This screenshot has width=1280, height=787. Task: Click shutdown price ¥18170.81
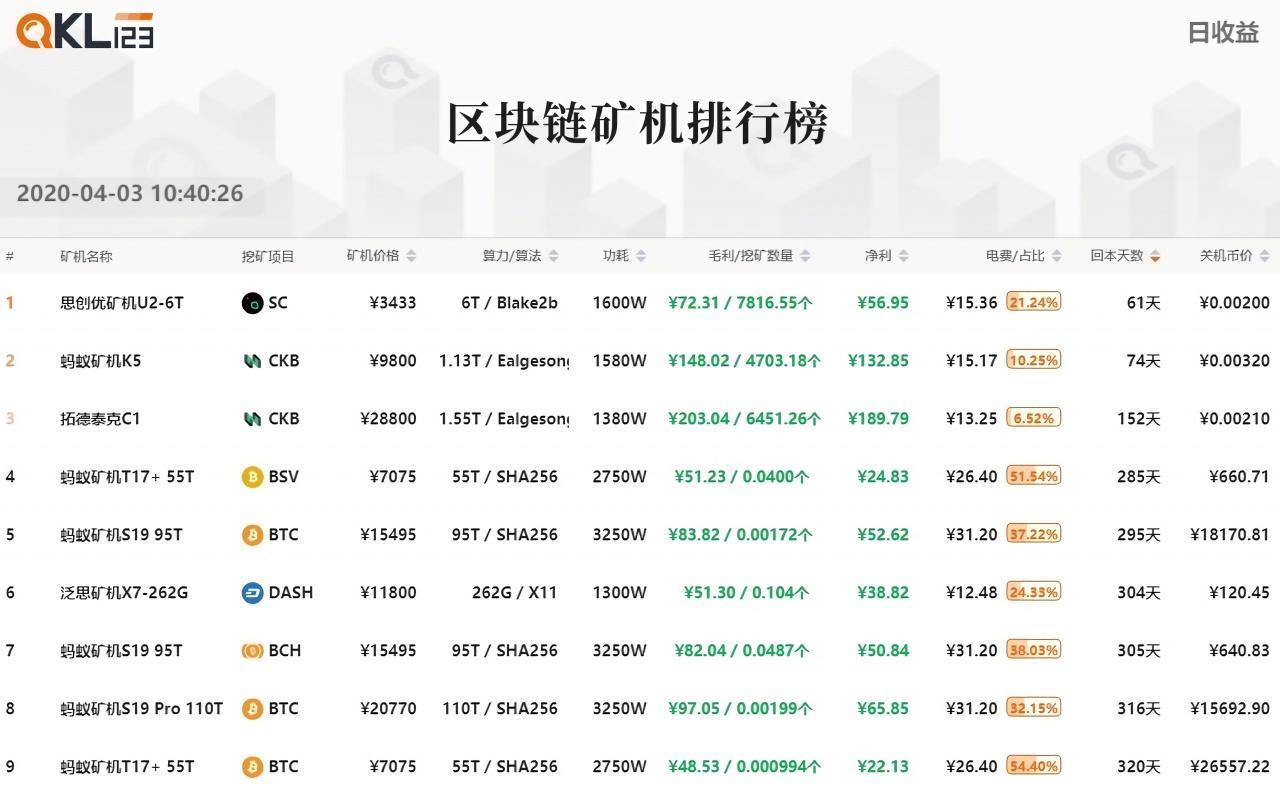pyautogui.click(x=1230, y=535)
